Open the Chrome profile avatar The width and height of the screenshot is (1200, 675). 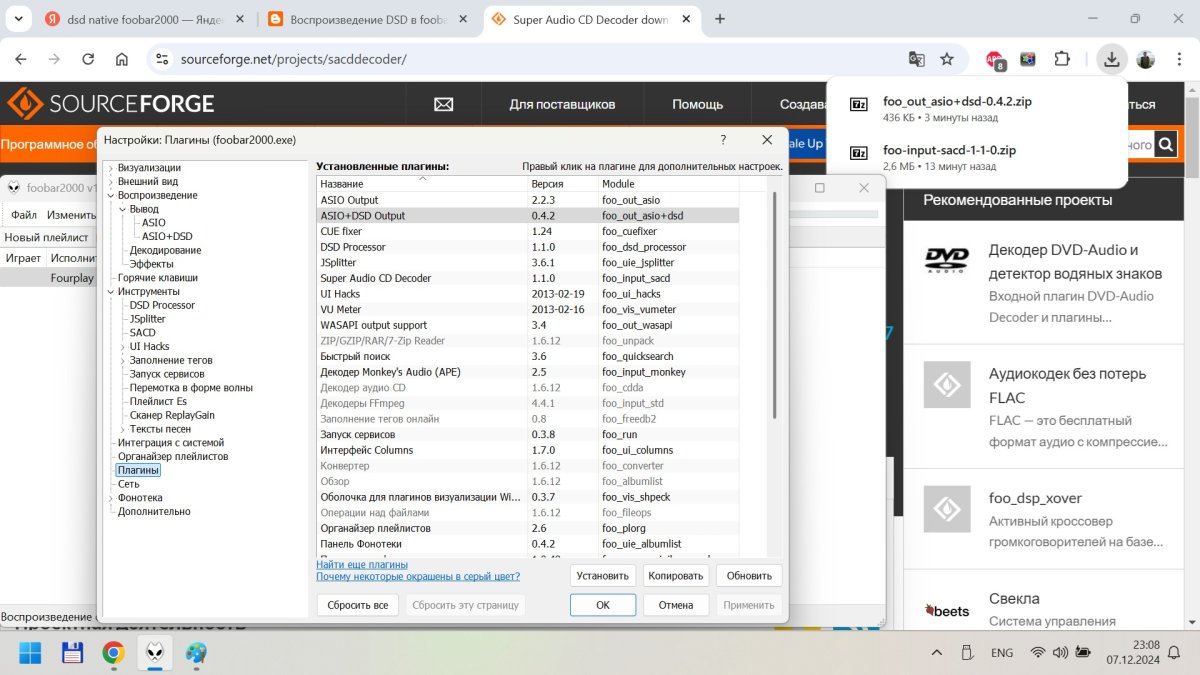(x=1146, y=59)
